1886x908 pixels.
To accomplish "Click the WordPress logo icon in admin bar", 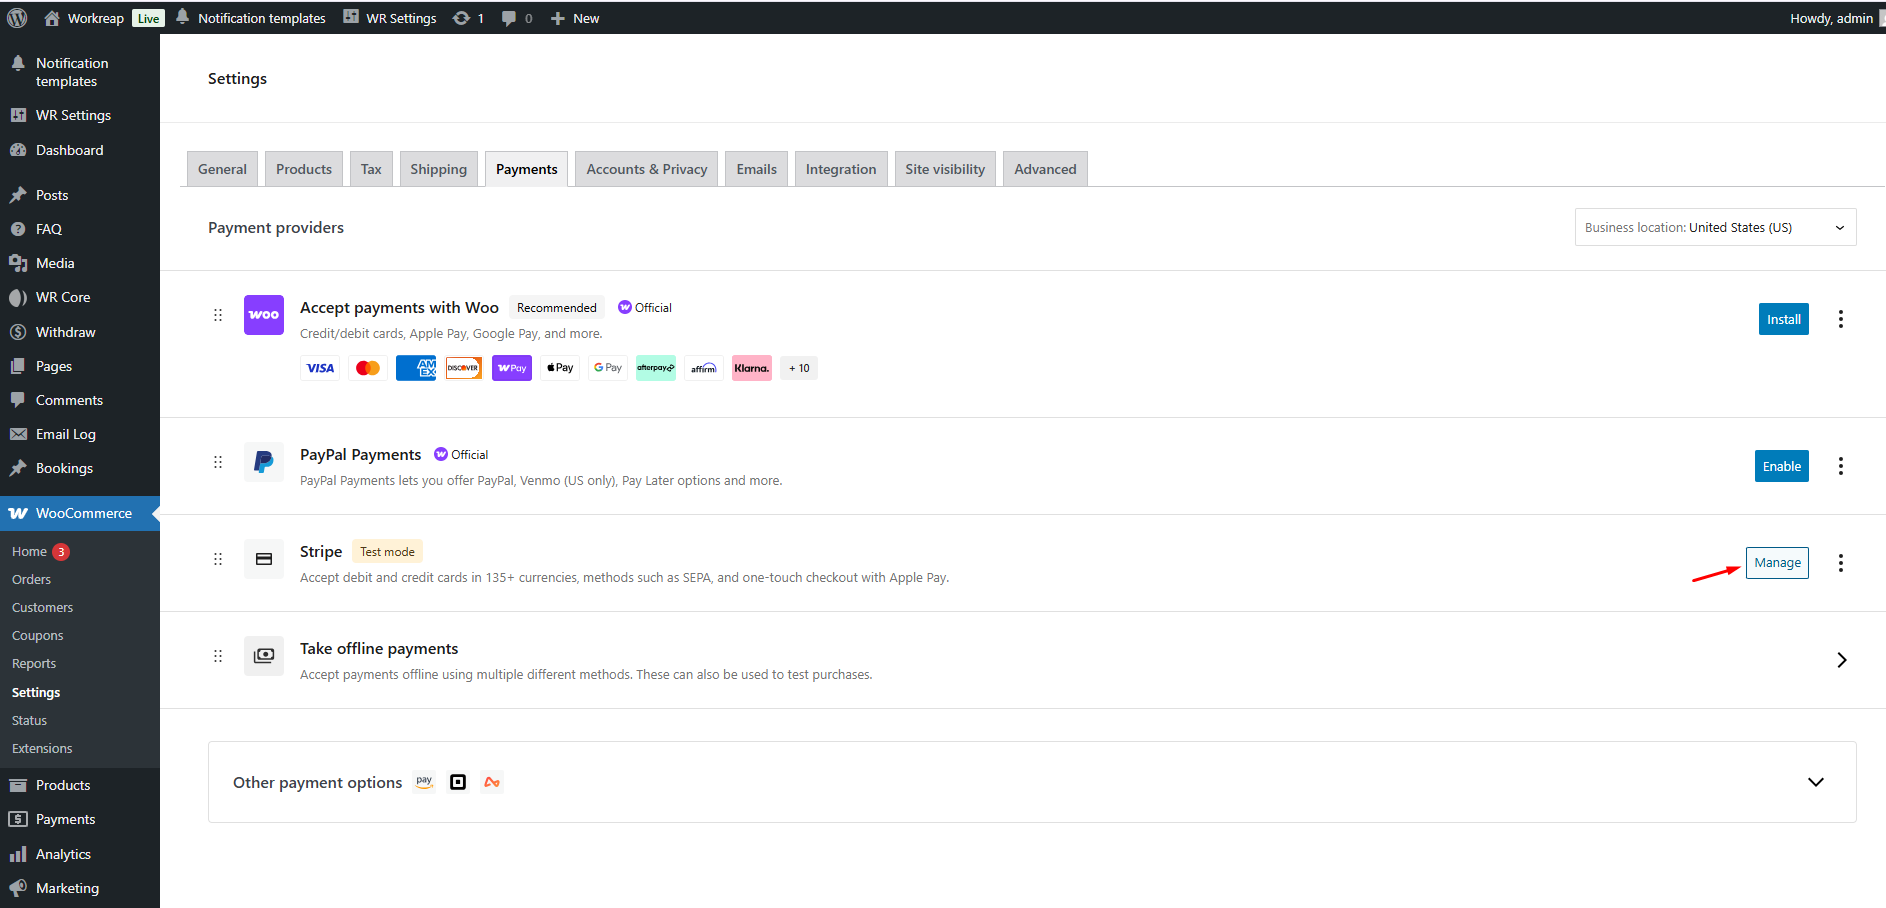I will 17,18.
